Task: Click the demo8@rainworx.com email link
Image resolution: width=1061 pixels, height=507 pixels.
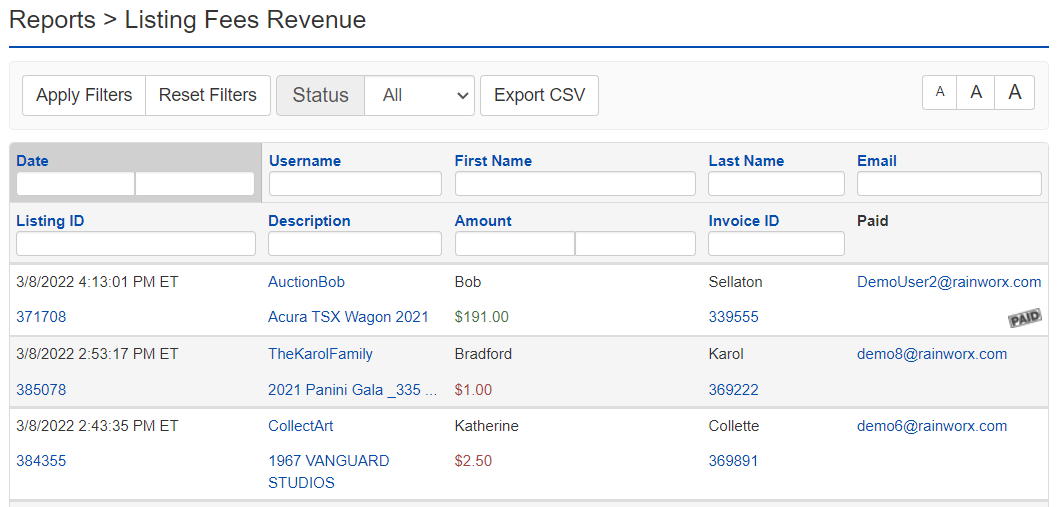Action: (x=932, y=354)
